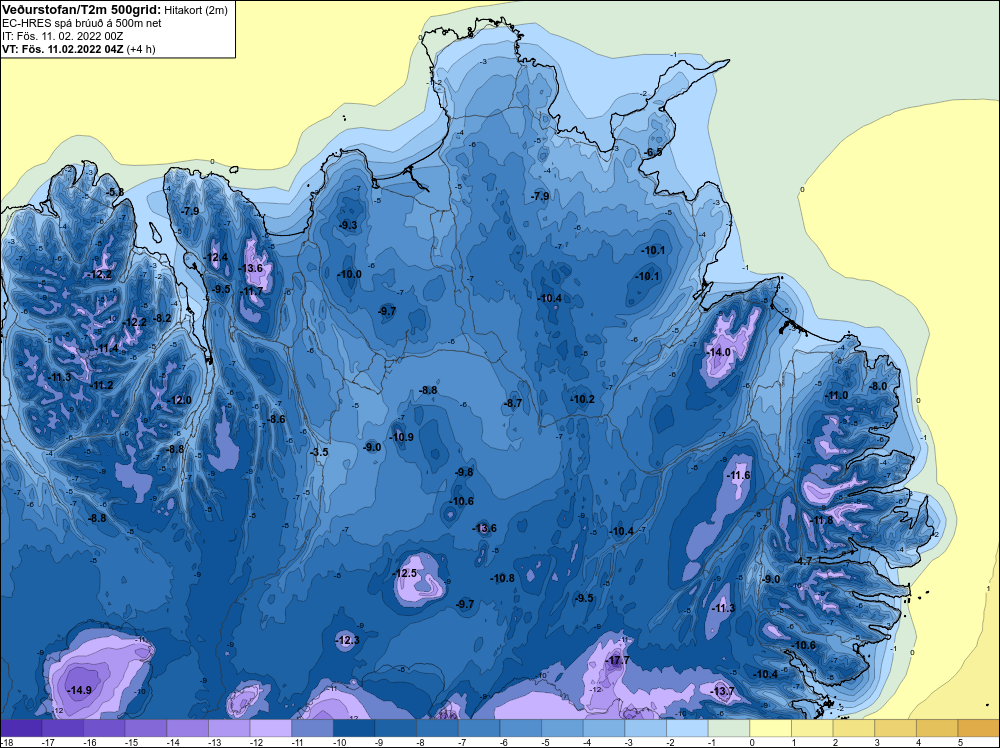Click the -11.8 temperature value
The image size is (1000, 748).
[821, 520]
